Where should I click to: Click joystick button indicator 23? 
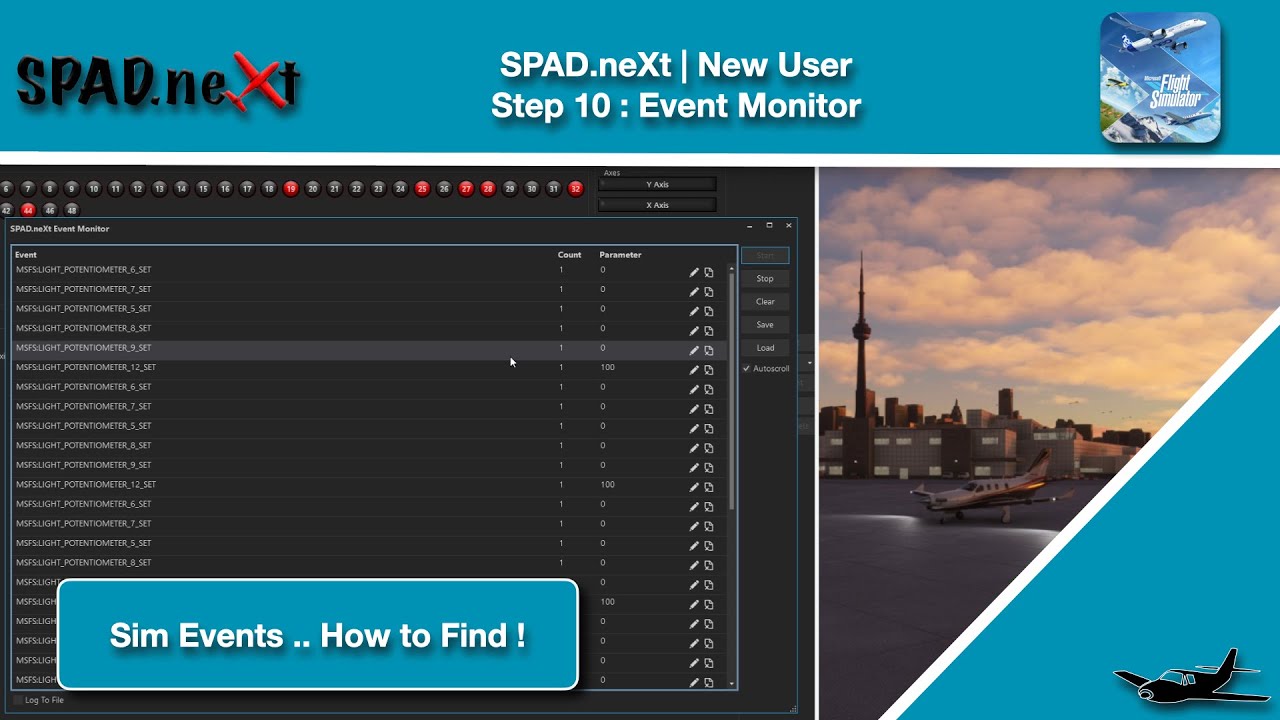tap(379, 188)
